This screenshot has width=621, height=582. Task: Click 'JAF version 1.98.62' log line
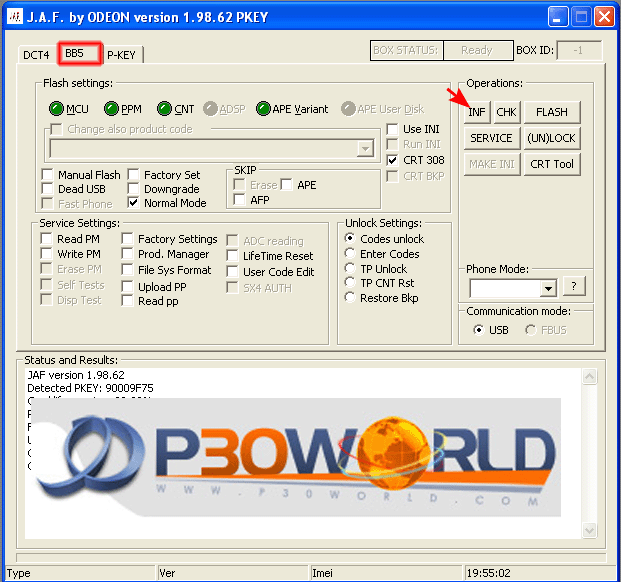point(76,375)
